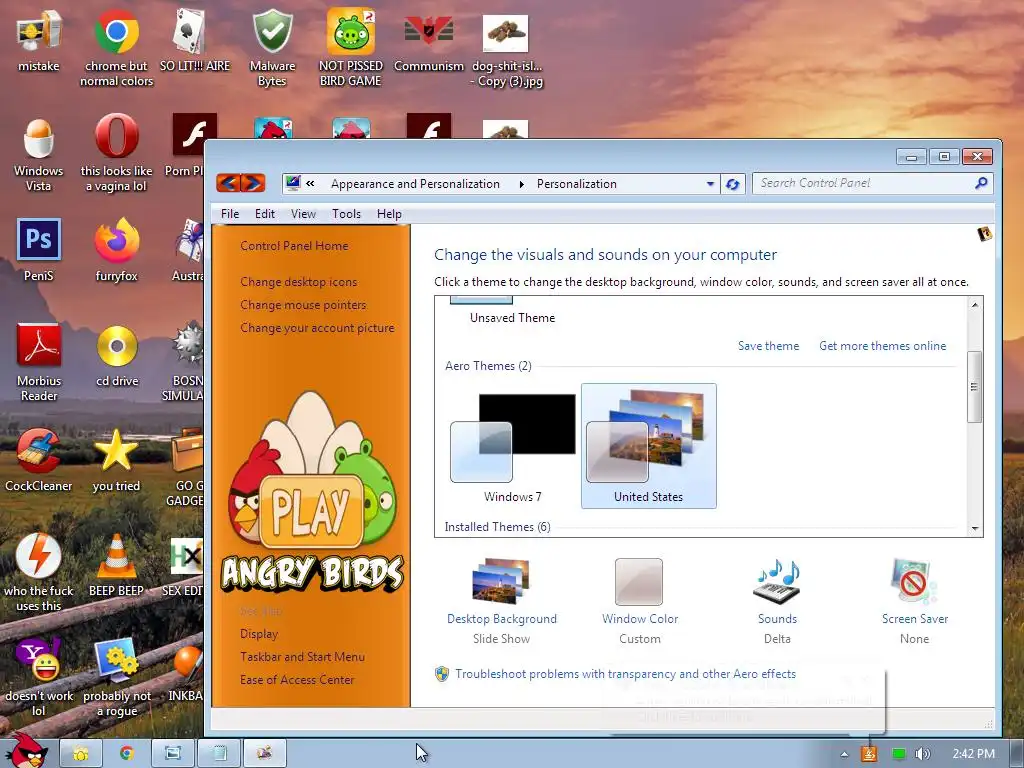Open 'probably not a rogue' desktop icon

[116, 660]
